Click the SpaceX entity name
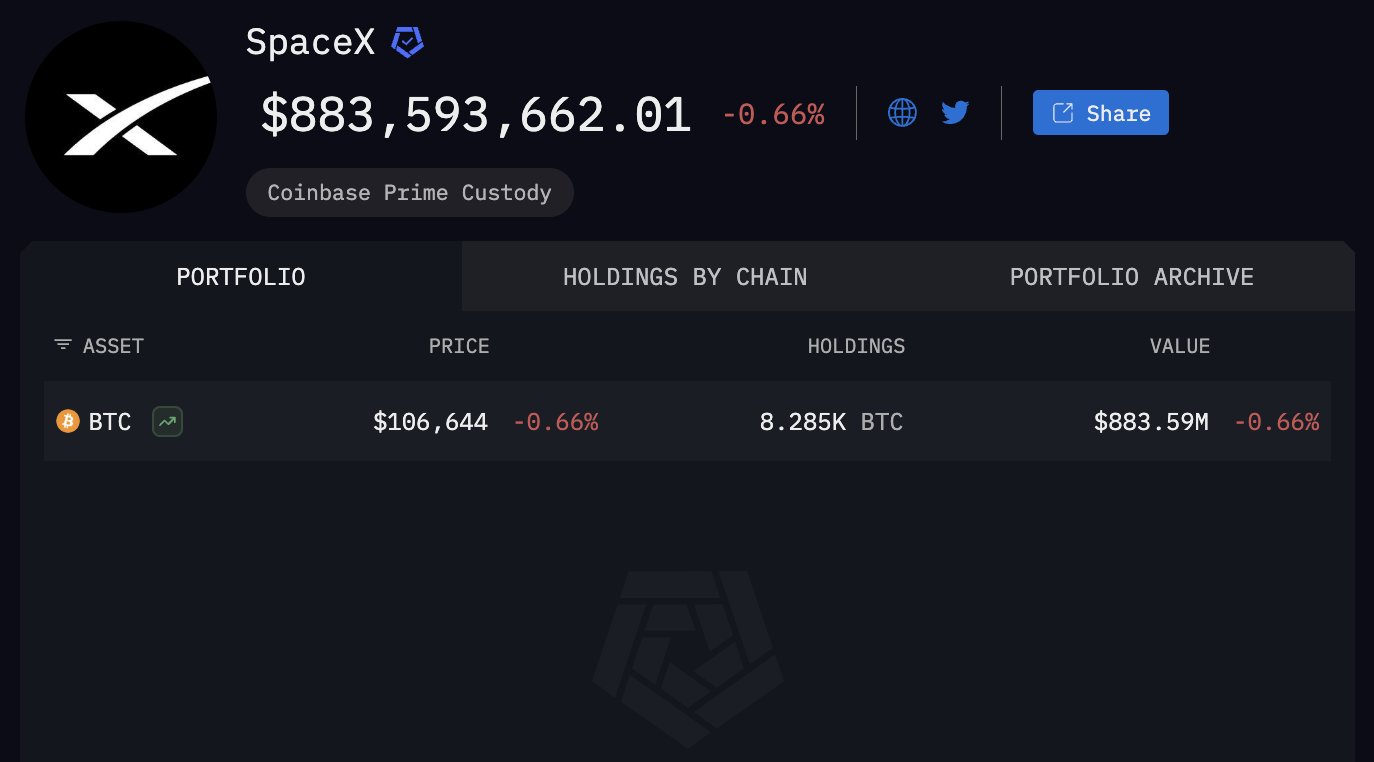The width and height of the screenshot is (1374, 762). pyautogui.click(x=310, y=42)
